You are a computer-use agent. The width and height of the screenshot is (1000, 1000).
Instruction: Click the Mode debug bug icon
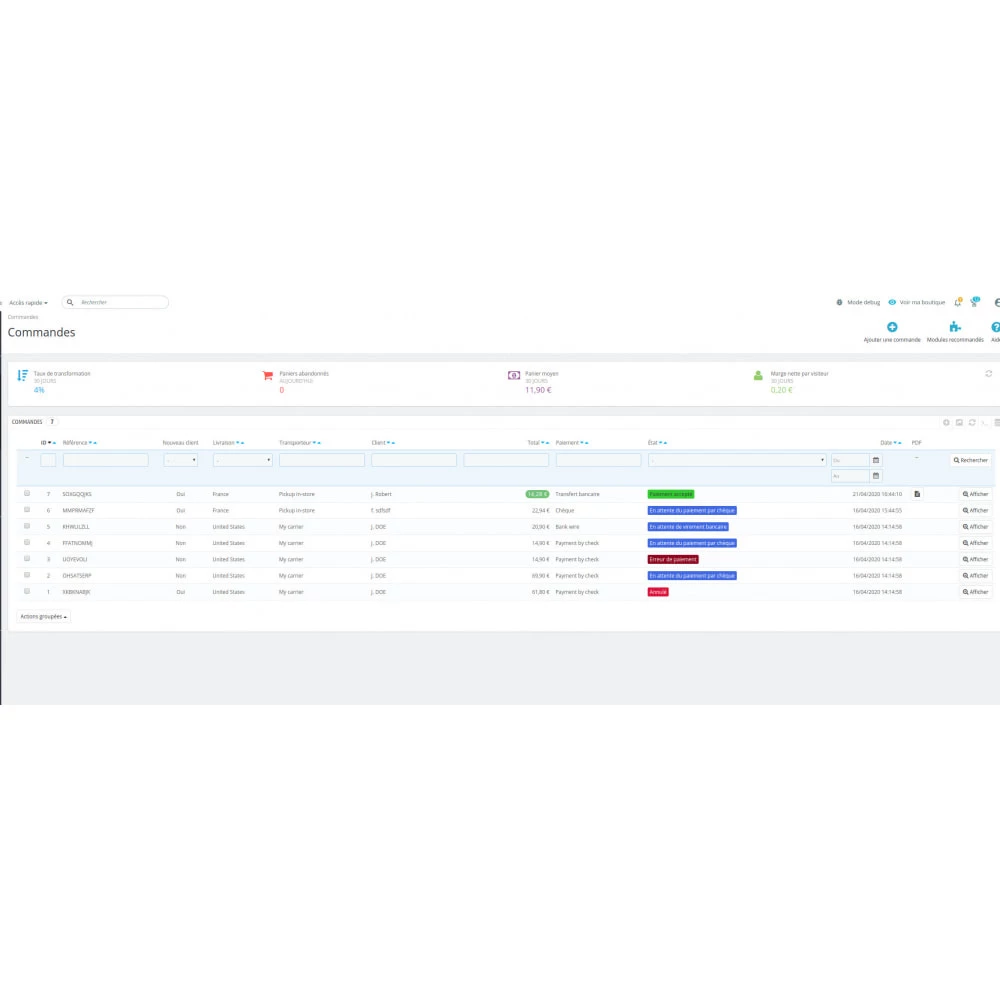(x=839, y=302)
